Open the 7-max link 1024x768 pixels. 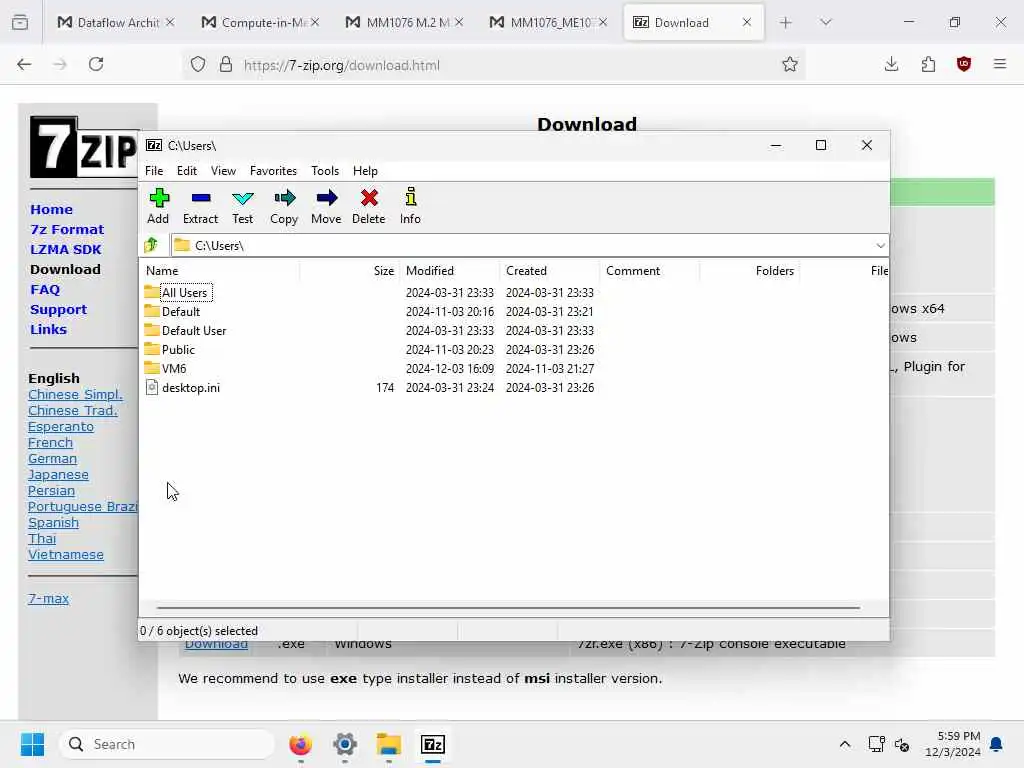click(48, 598)
